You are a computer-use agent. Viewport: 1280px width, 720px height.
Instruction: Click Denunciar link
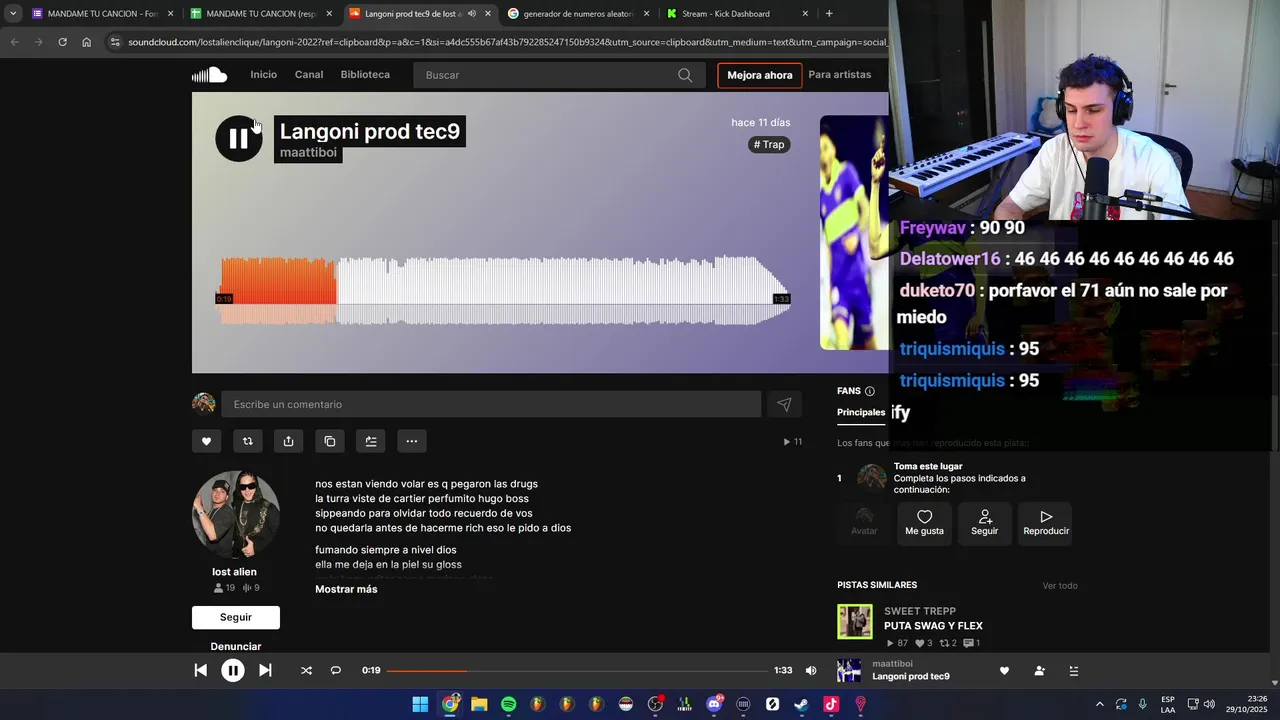pyautogui.click(x=236, y=646)
